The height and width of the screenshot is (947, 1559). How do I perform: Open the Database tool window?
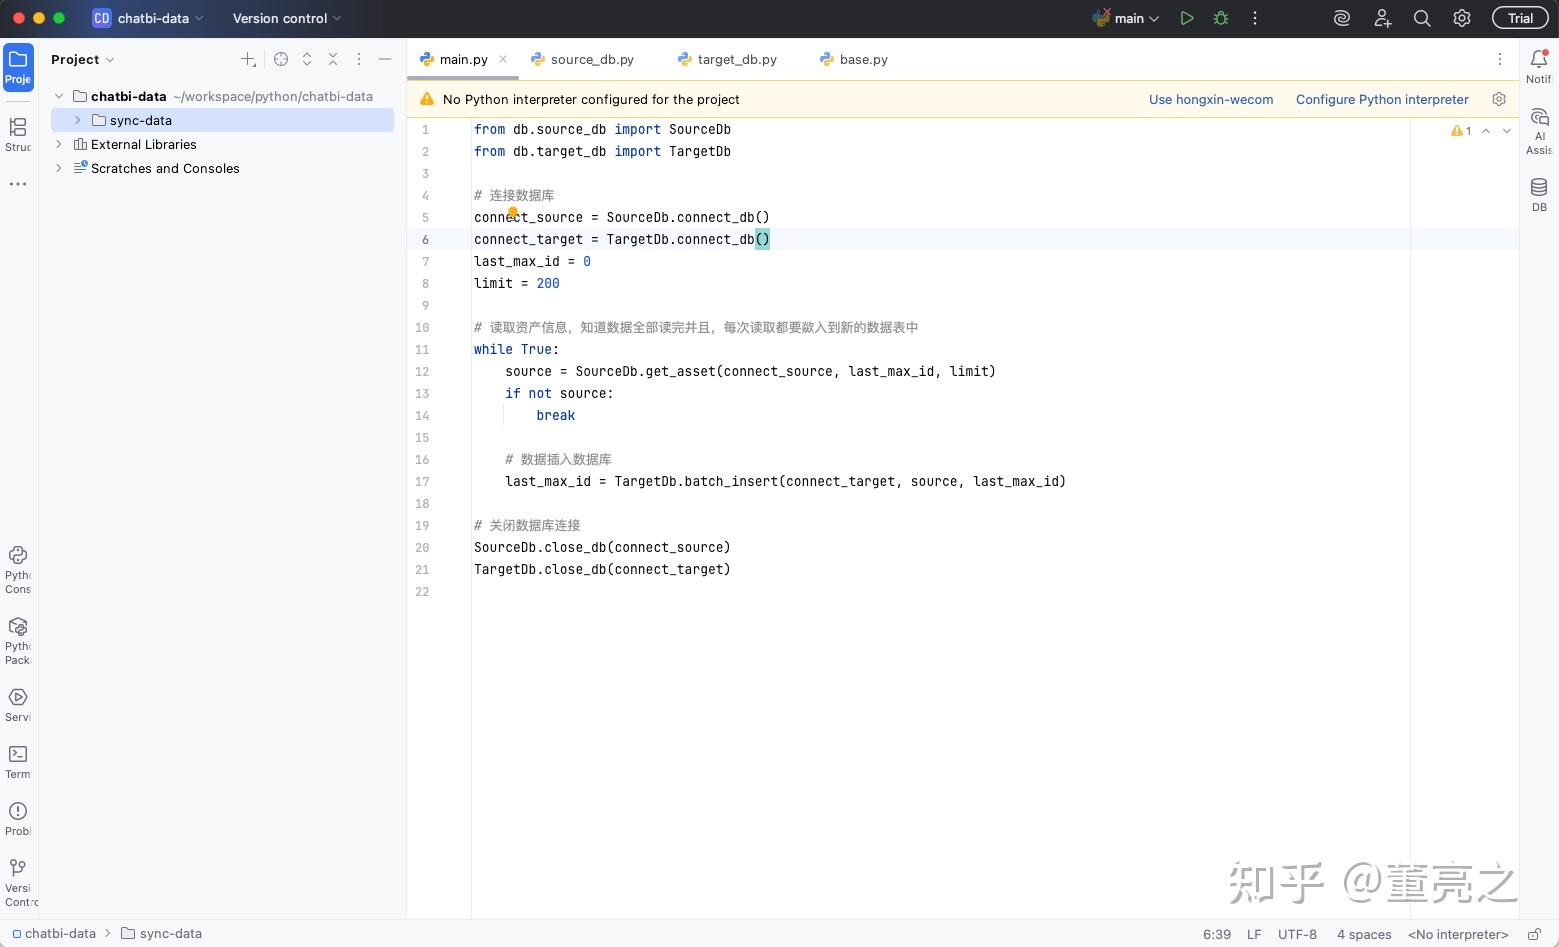pyautogui.click(x=1539, y=194)
